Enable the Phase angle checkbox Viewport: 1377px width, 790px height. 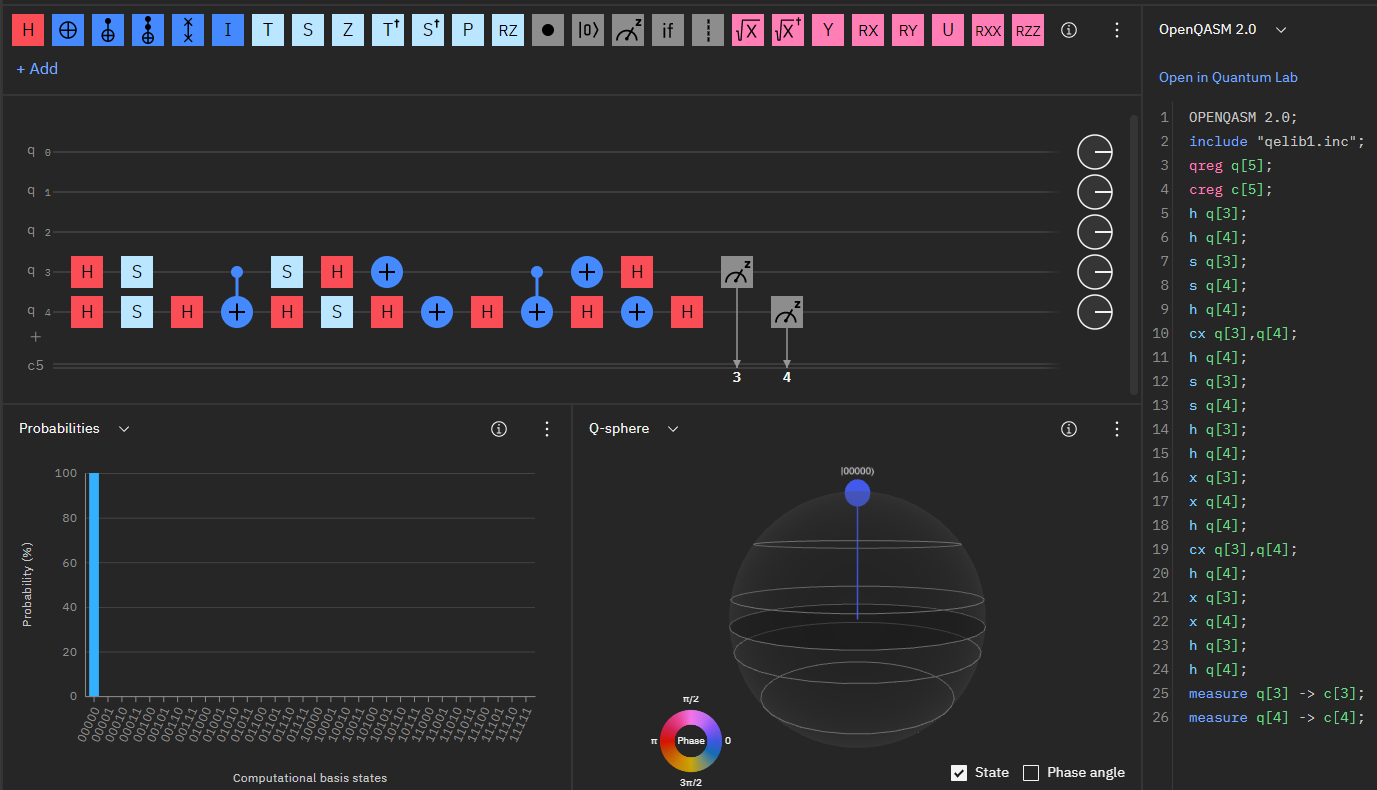click(1031, 772)
